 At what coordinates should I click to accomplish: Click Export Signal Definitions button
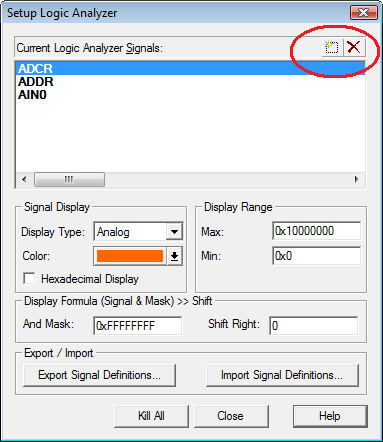pyautogui.click(x=99, y=375)
